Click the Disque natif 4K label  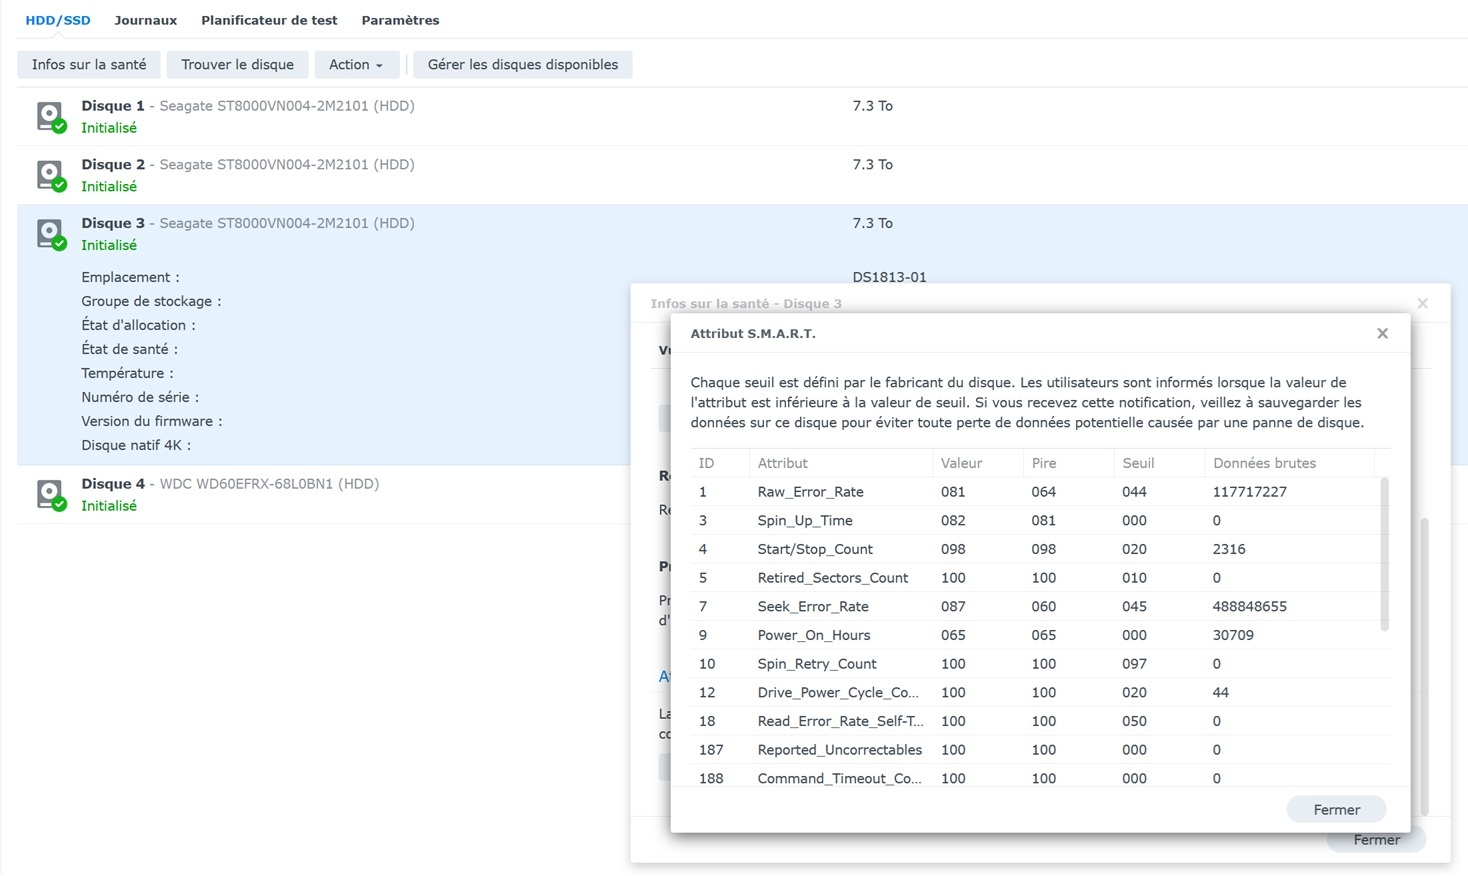pyautogui.click(x=136, y=445)
